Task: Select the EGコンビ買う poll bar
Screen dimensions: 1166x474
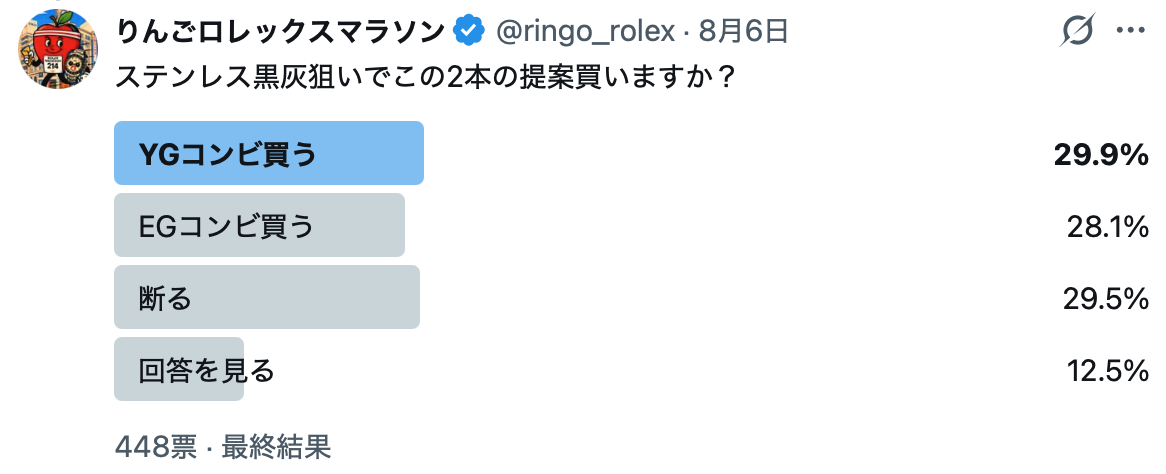Action: click(x=260, y=225)
